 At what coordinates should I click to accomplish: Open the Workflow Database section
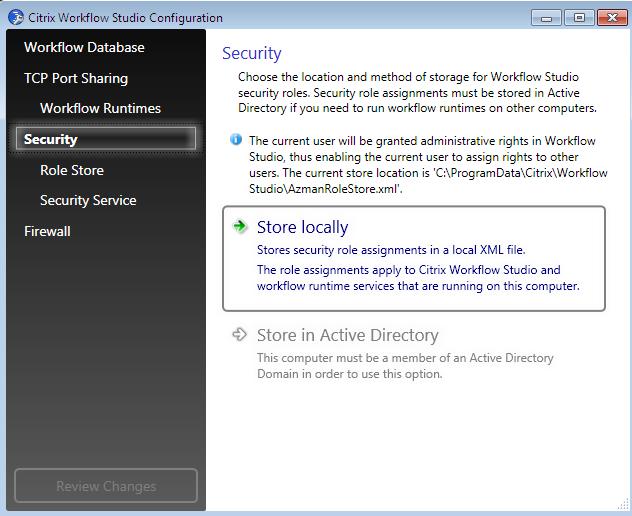(x=84, y=47)
